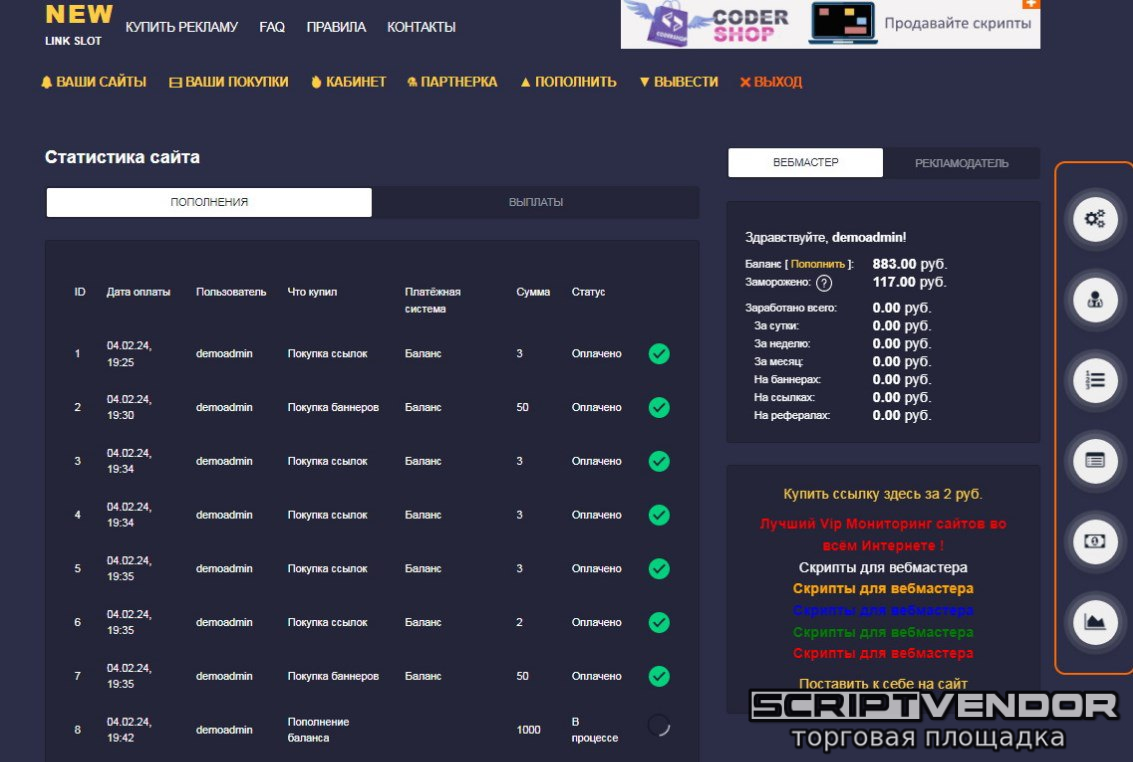
Task: Open the money banknote sidebar icon
Action: (1094, 541)
